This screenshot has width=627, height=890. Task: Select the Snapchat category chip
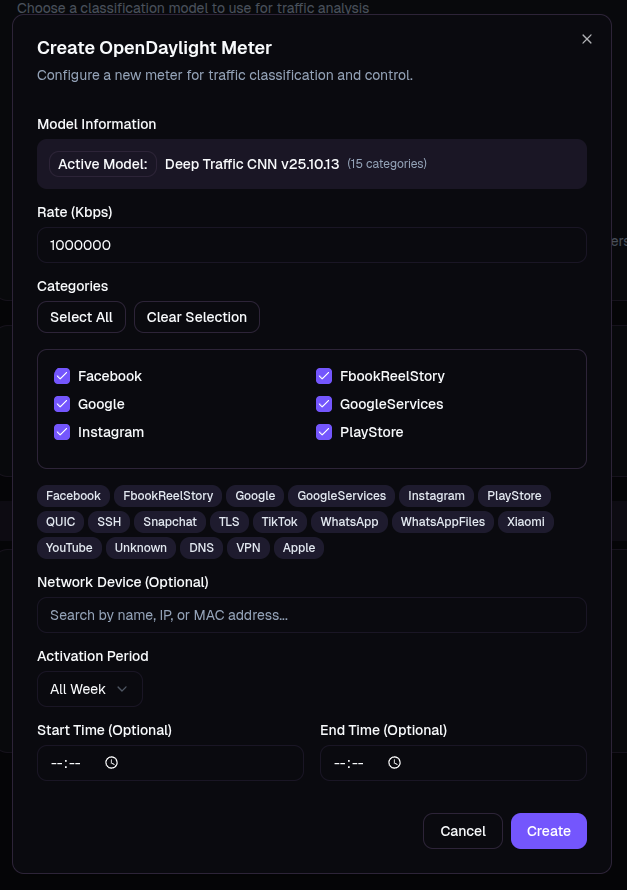click(x=170, y=521)
